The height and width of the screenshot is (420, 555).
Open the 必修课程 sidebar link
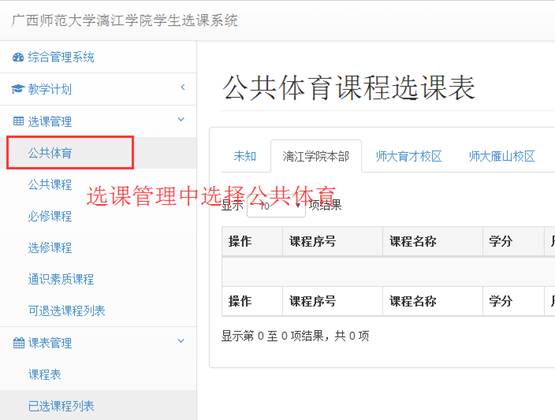50,216
